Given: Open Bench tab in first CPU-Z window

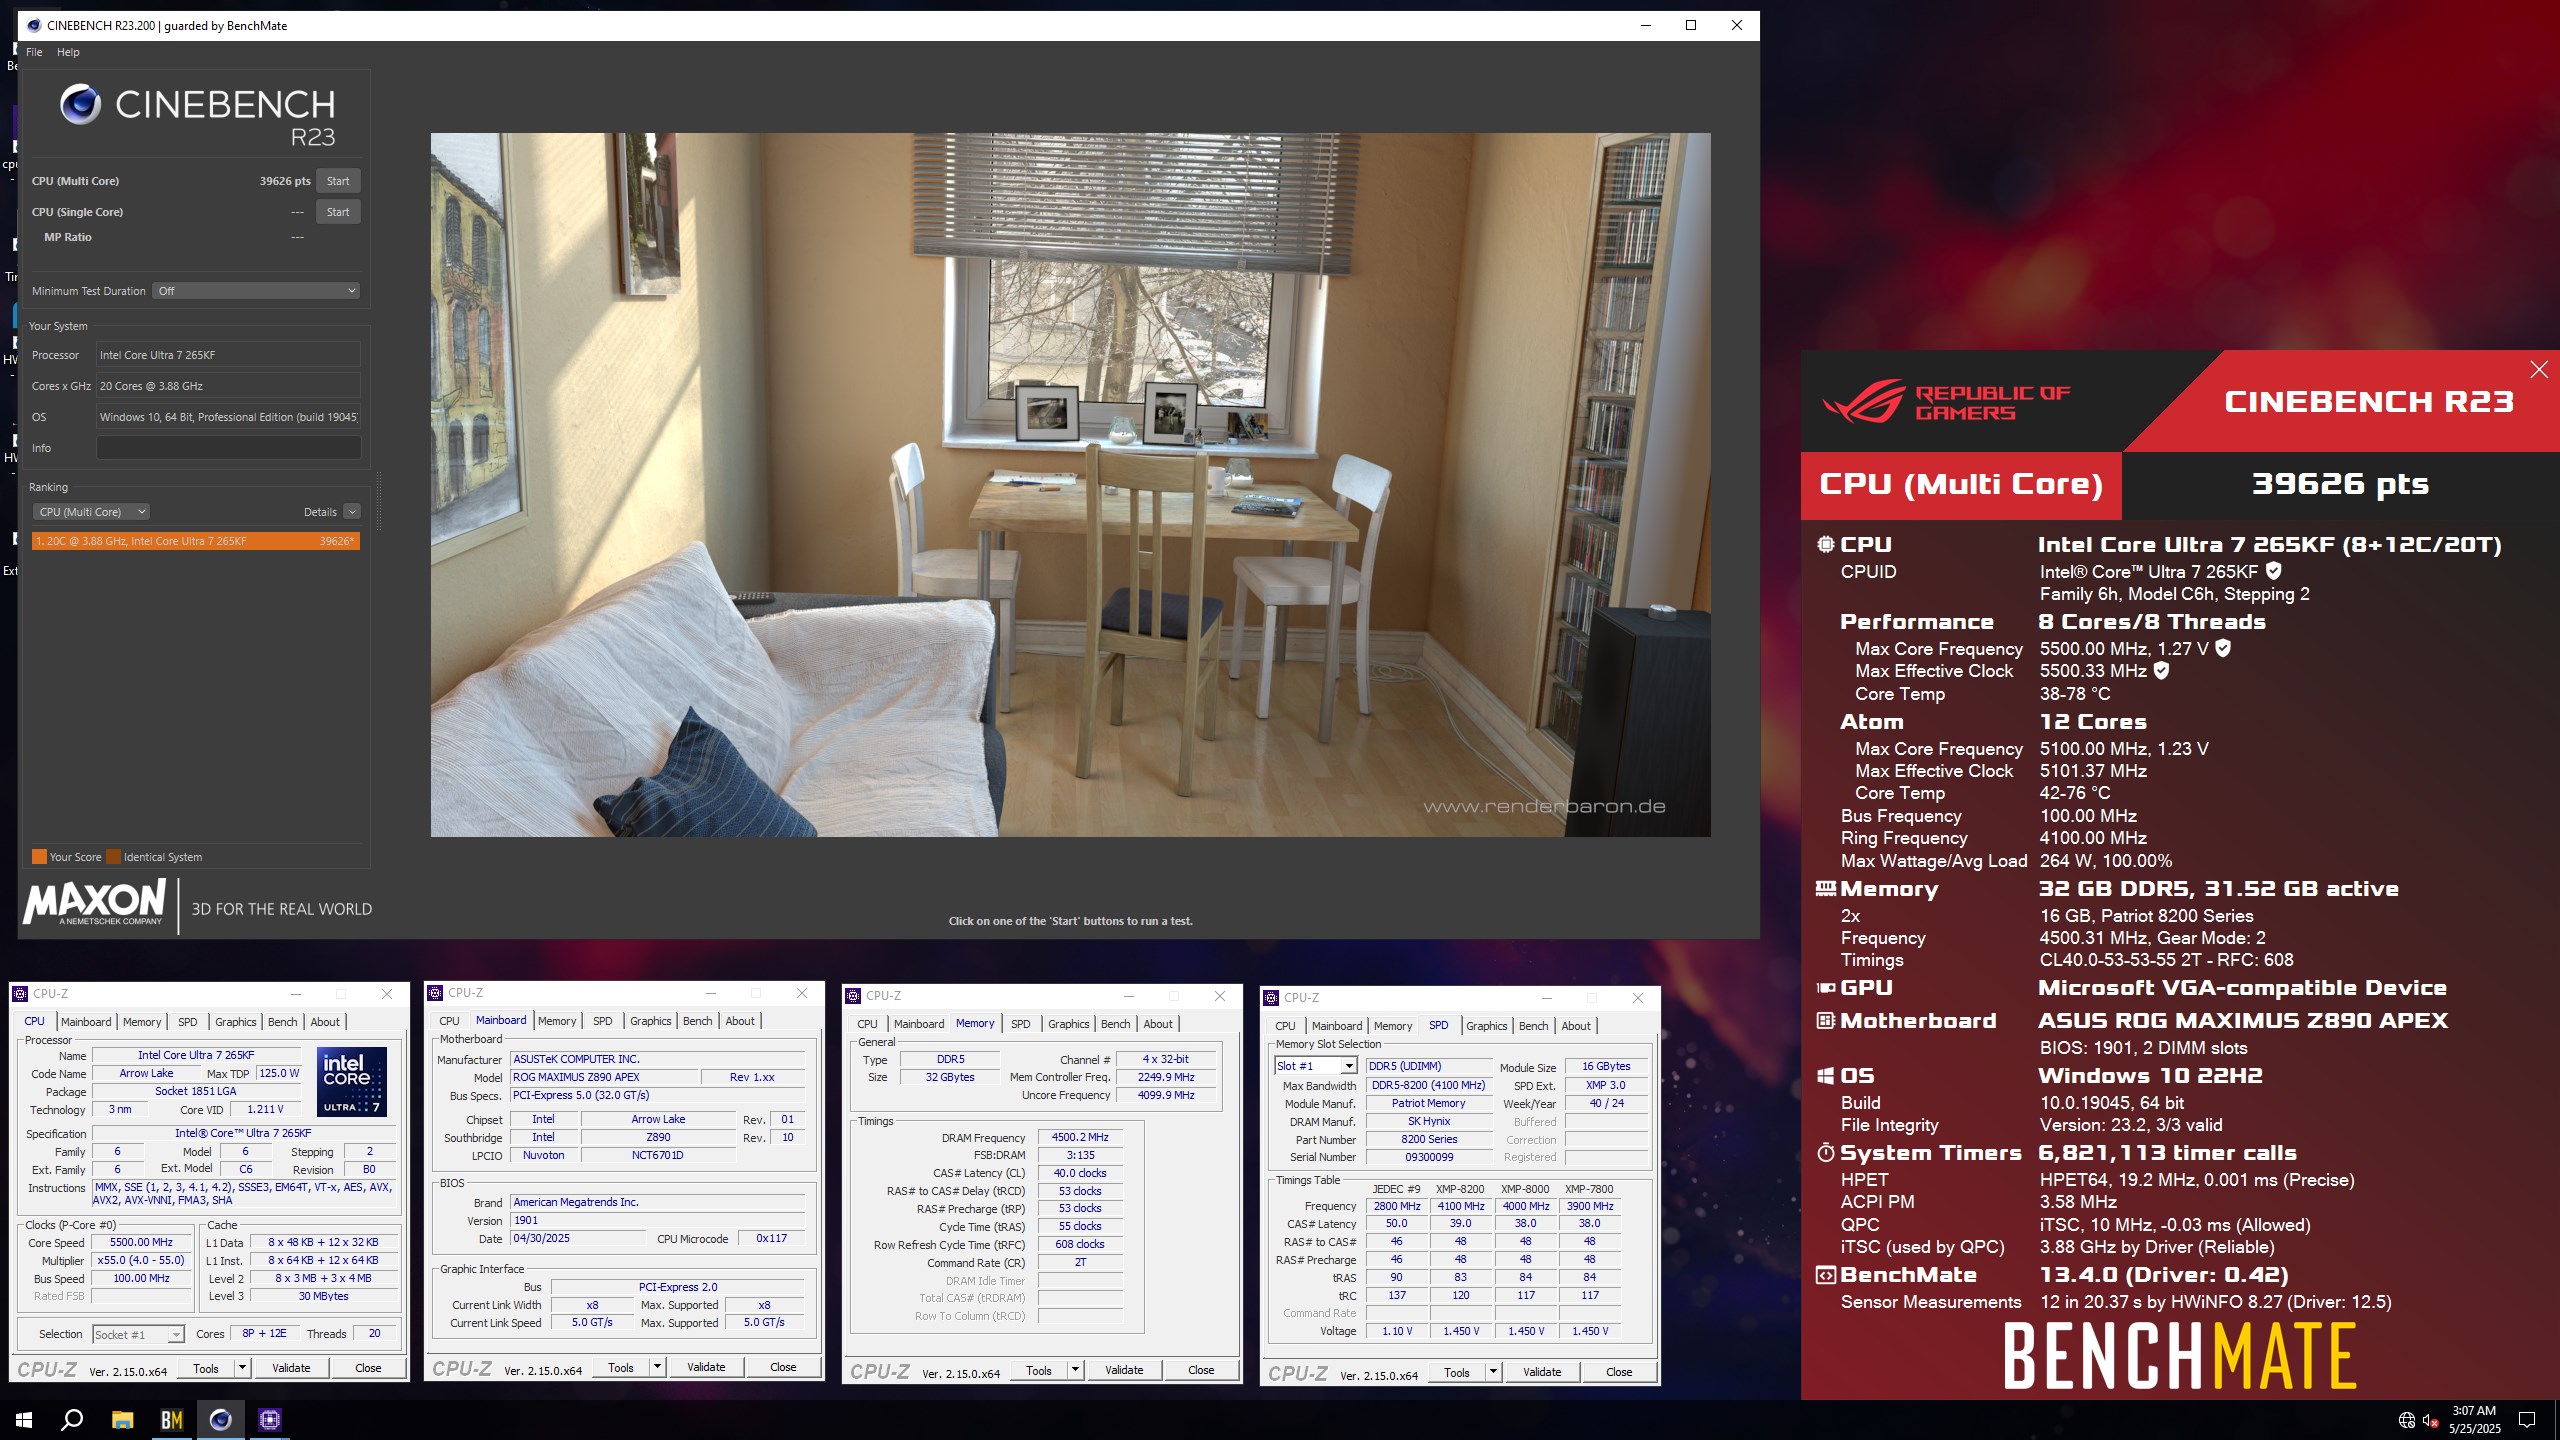Looking at the screenshot, I should tap(282, 1022).
